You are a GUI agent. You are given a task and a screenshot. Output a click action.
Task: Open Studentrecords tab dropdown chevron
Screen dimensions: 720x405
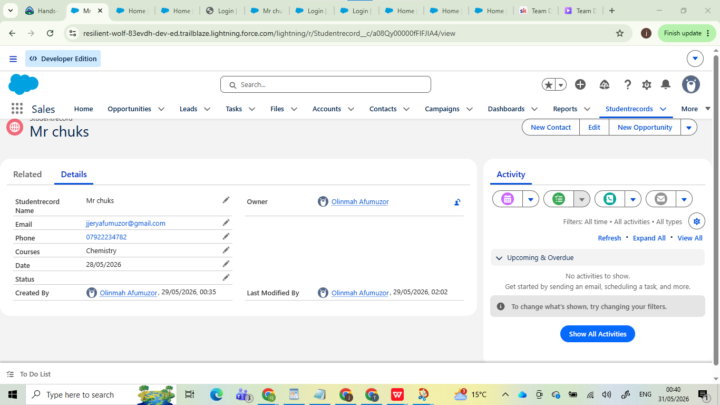[x=663, y=109]
